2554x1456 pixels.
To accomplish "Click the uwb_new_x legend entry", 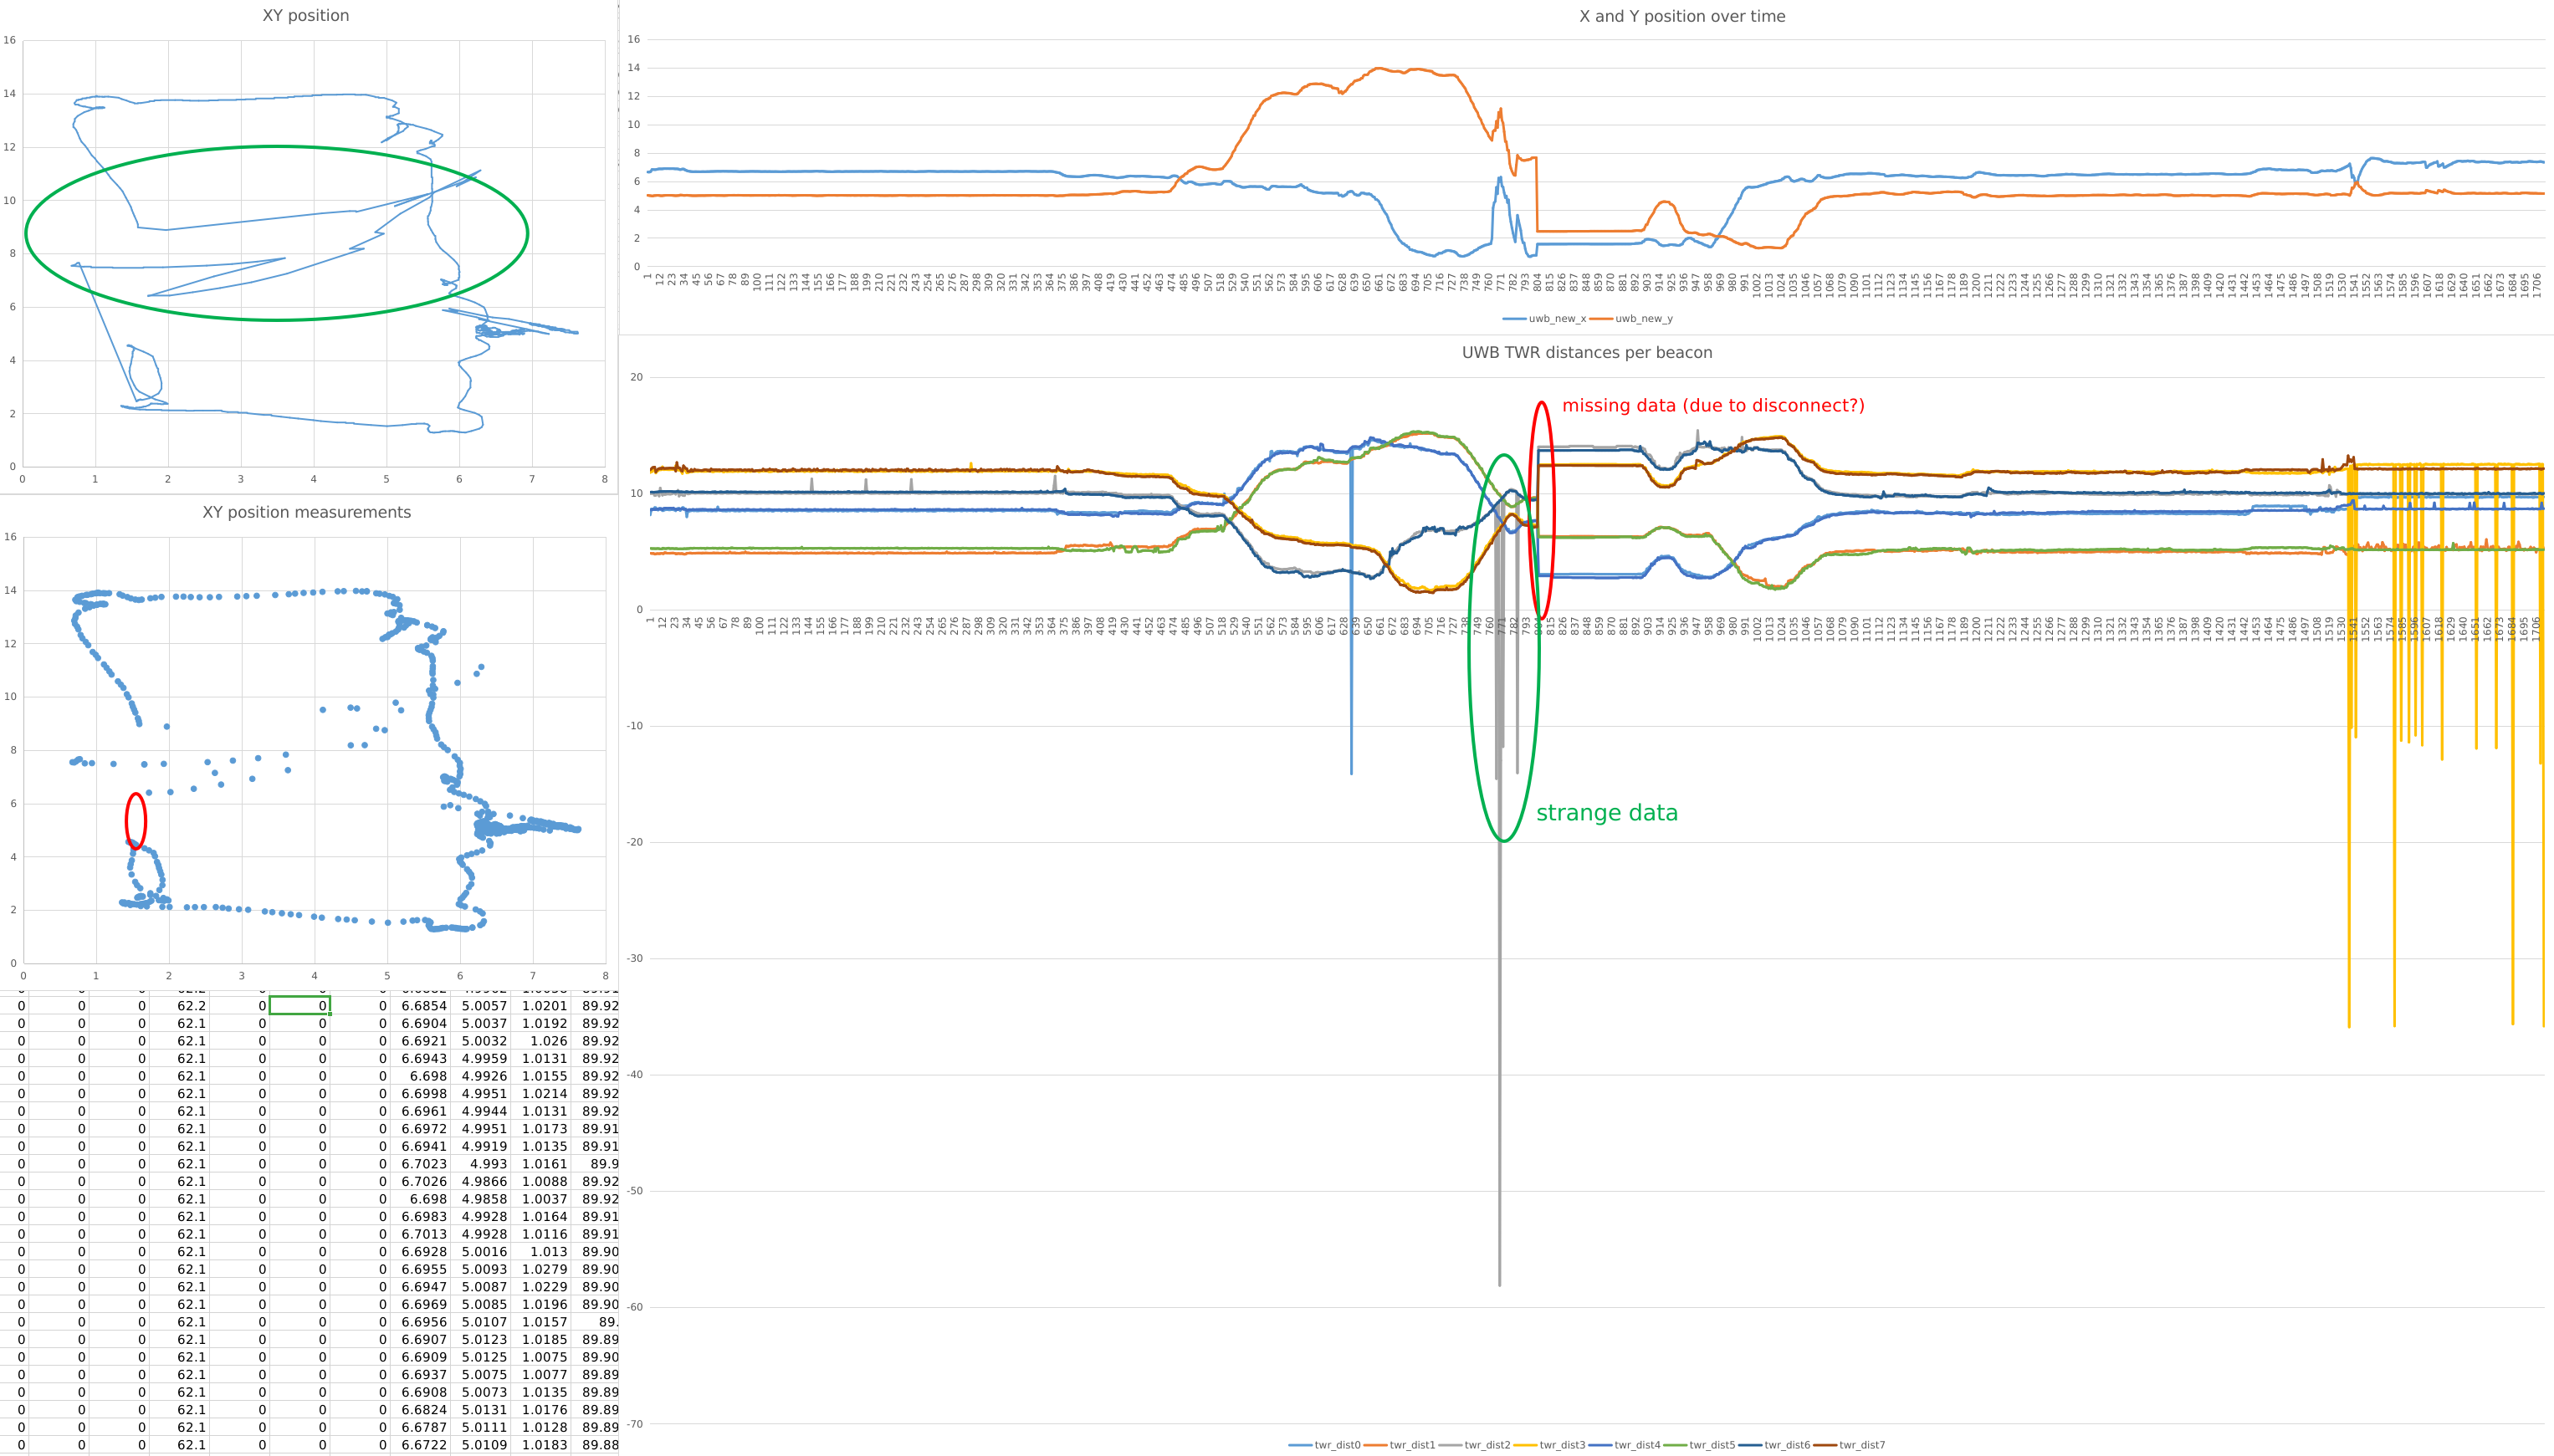I will pyautogui.click(x=1556, y=319).
